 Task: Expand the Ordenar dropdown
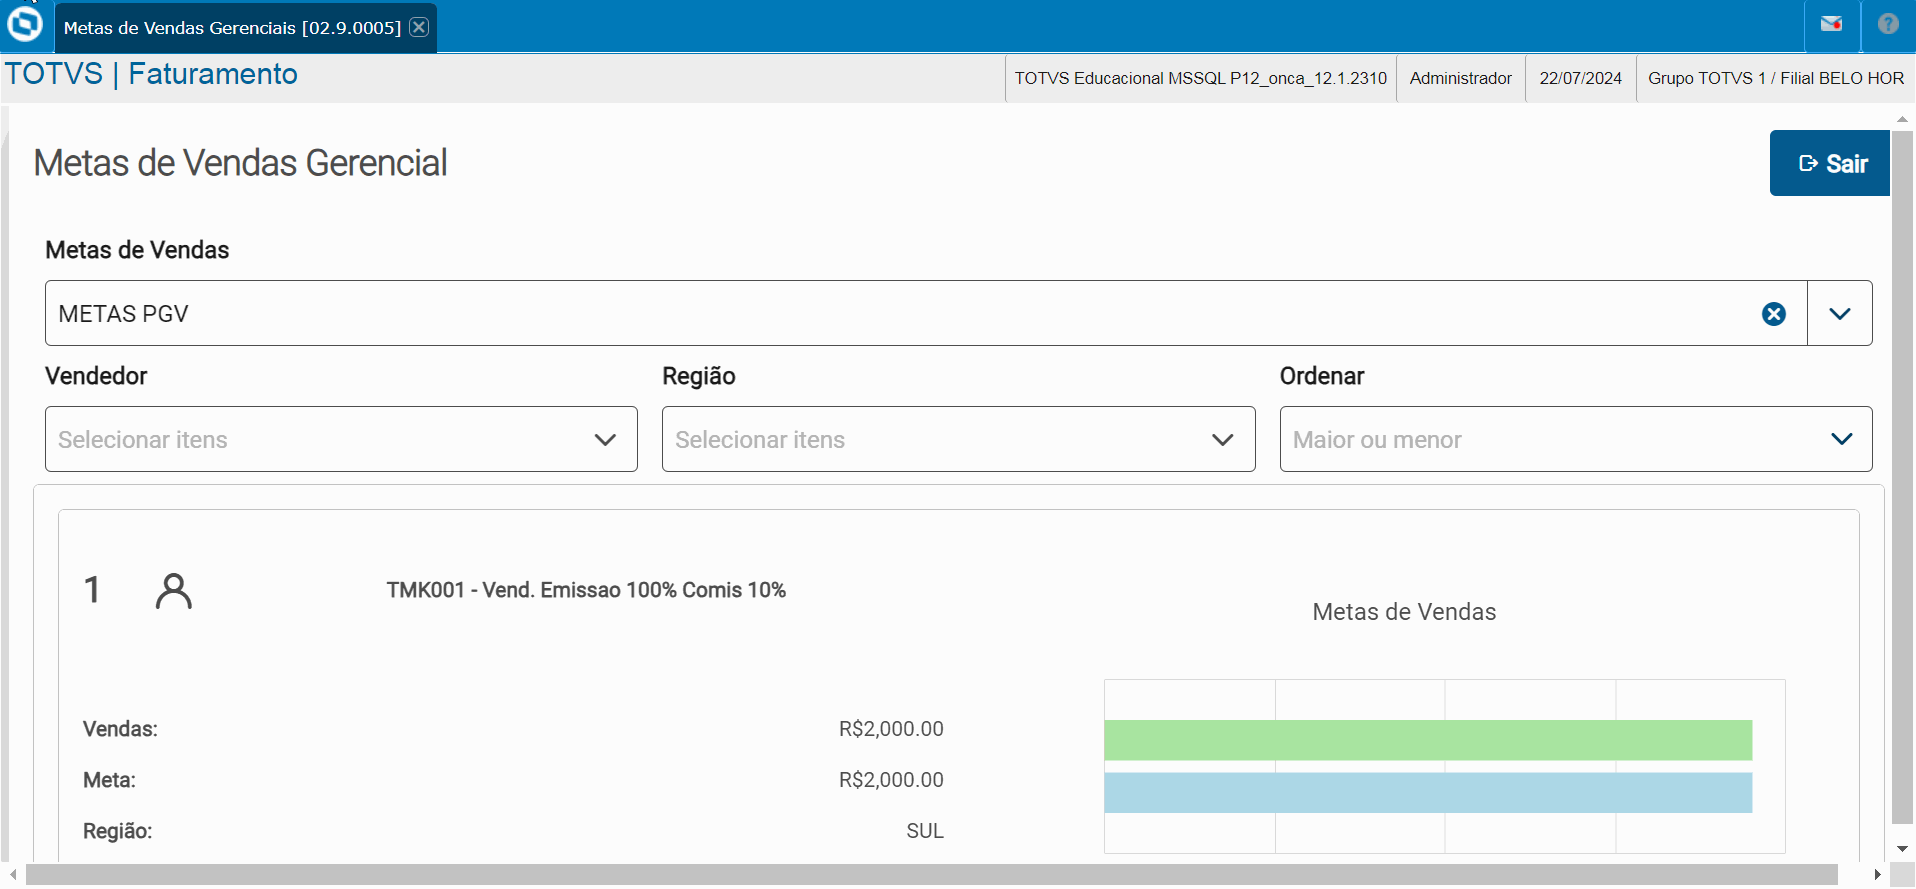1575,439
